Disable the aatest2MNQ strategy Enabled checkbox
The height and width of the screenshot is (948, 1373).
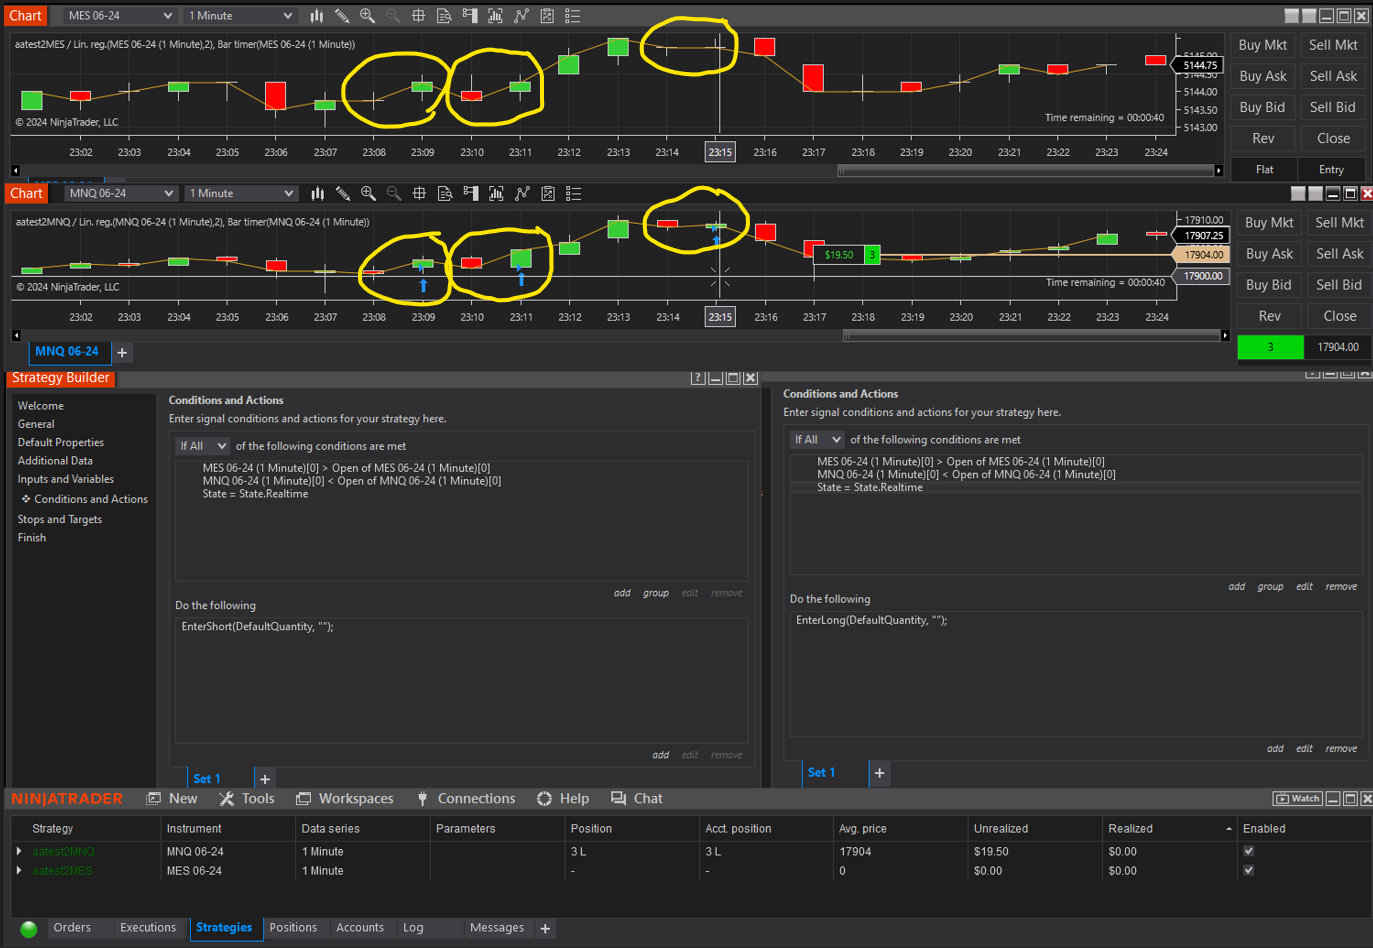1248,851
